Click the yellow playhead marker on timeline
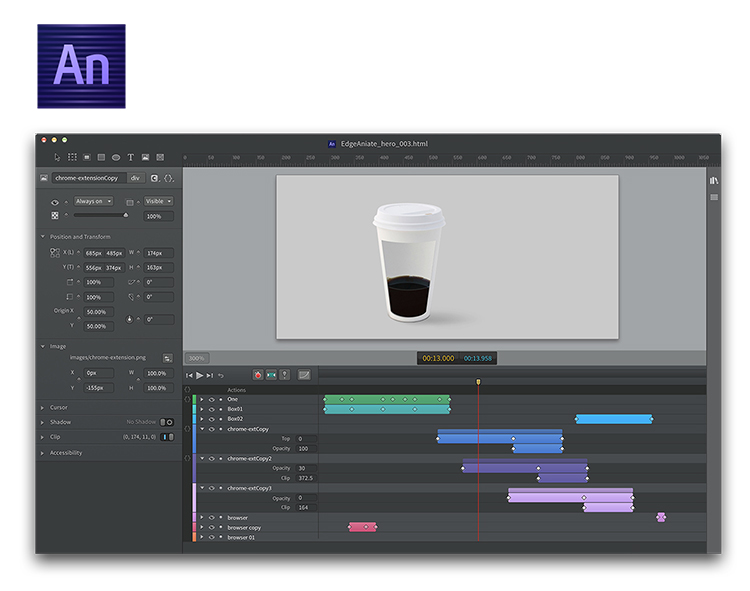 tap(478, 381)
